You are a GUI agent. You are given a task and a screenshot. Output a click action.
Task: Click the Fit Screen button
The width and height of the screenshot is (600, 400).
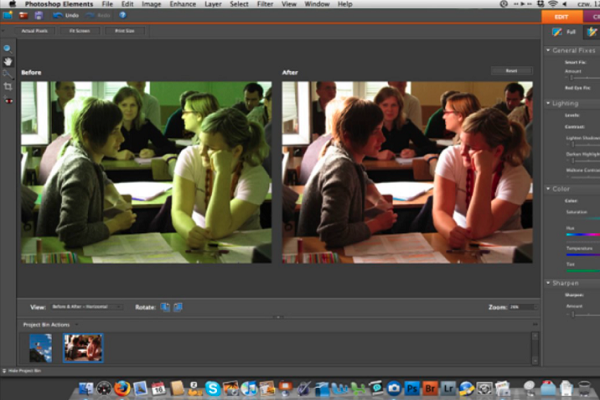pos(80,31)
